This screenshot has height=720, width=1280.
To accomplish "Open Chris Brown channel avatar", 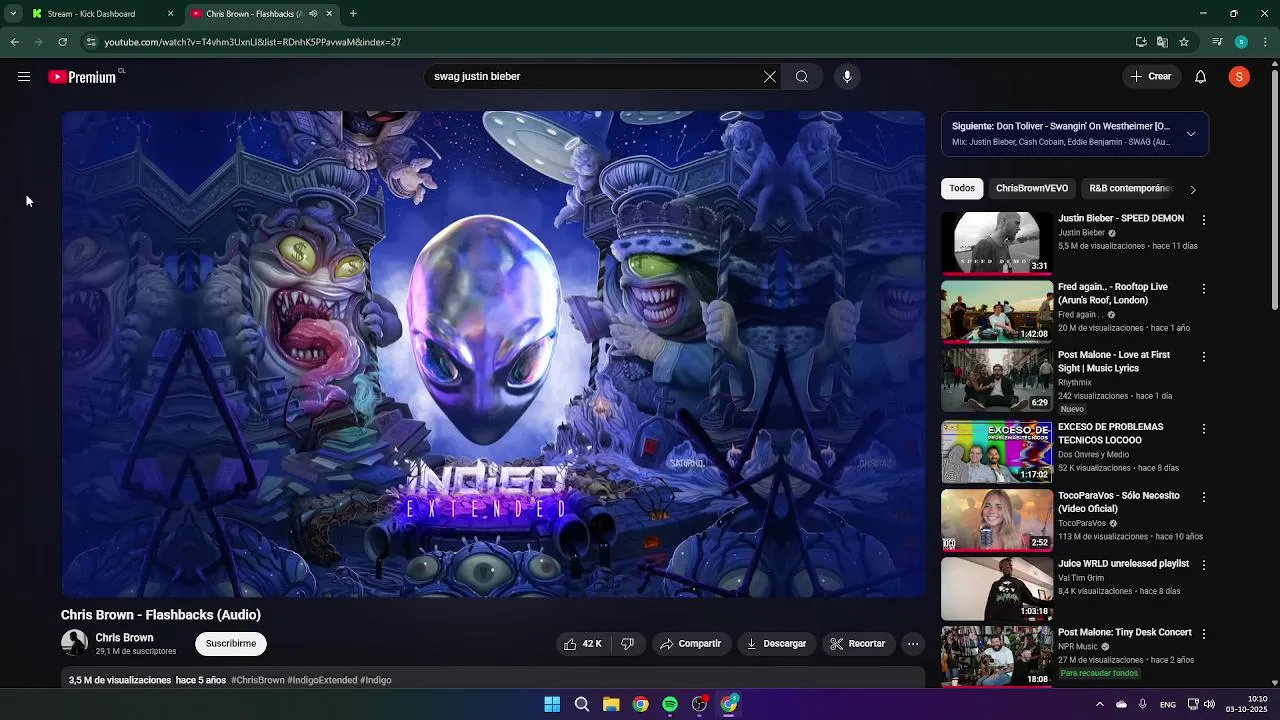I will tap(74, 644).
